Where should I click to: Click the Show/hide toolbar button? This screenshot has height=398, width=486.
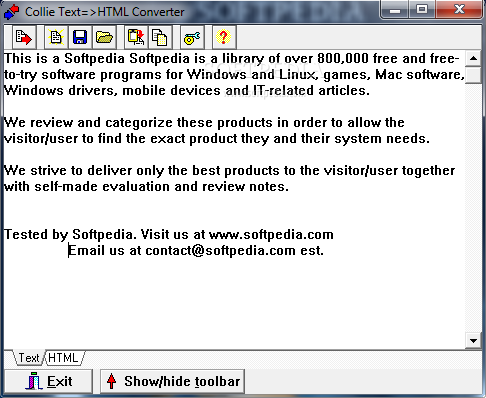pos(172,381)
